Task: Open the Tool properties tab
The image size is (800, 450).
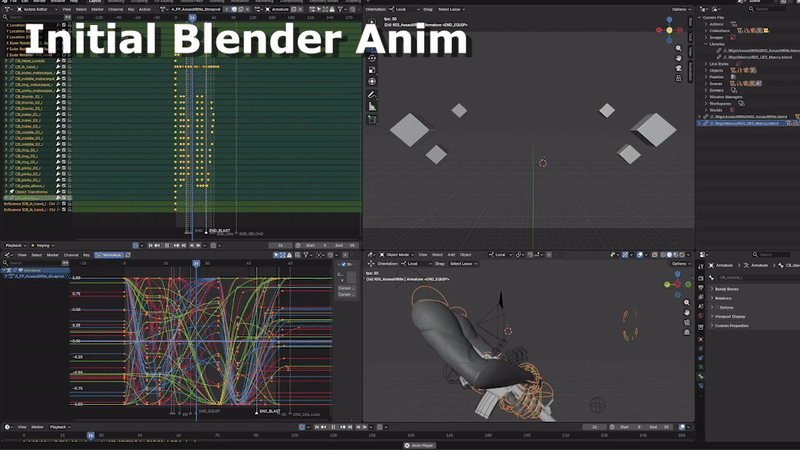Action: [701, 266]
